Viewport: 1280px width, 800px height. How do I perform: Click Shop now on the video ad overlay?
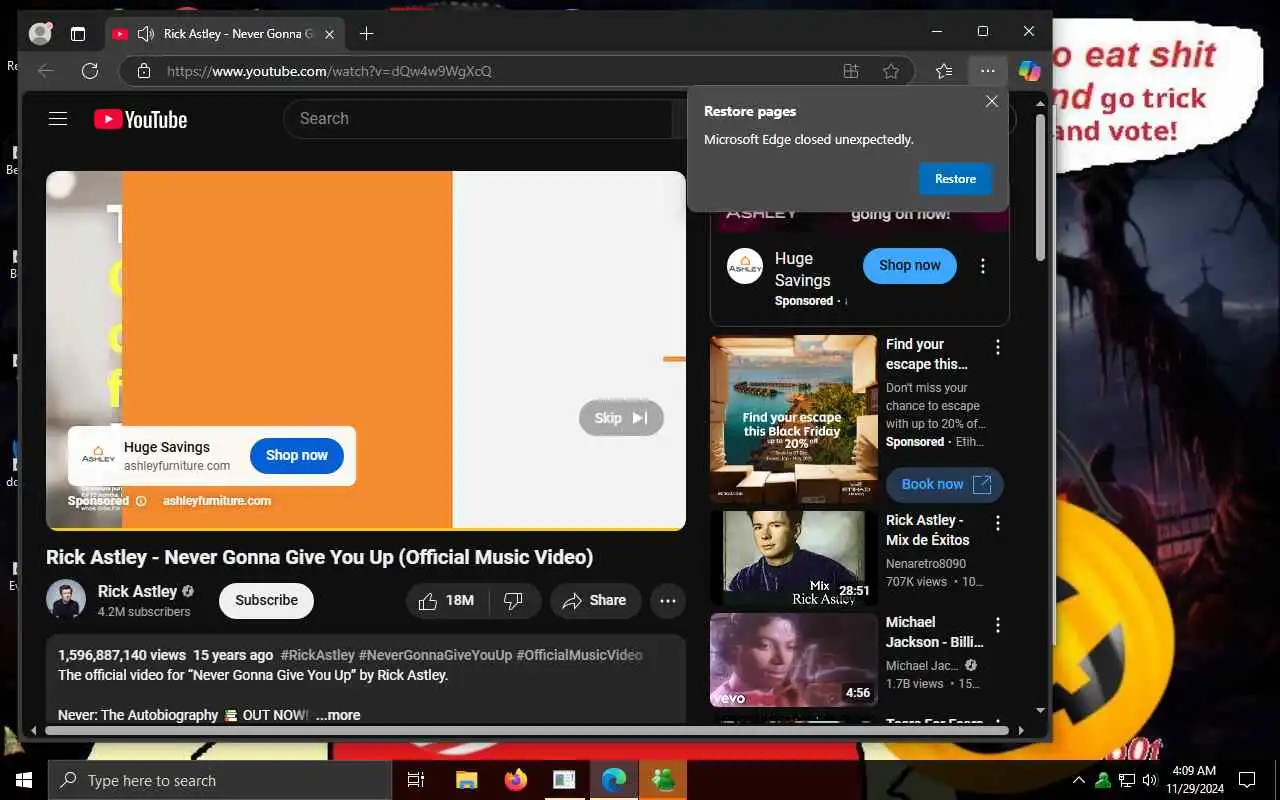click(297, 455)
